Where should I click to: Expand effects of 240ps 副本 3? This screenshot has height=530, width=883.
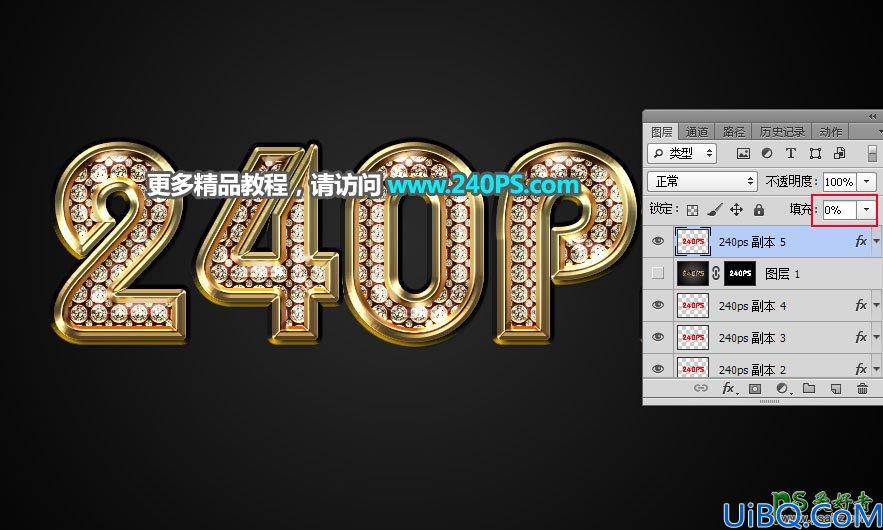click(x=876, y=337)
